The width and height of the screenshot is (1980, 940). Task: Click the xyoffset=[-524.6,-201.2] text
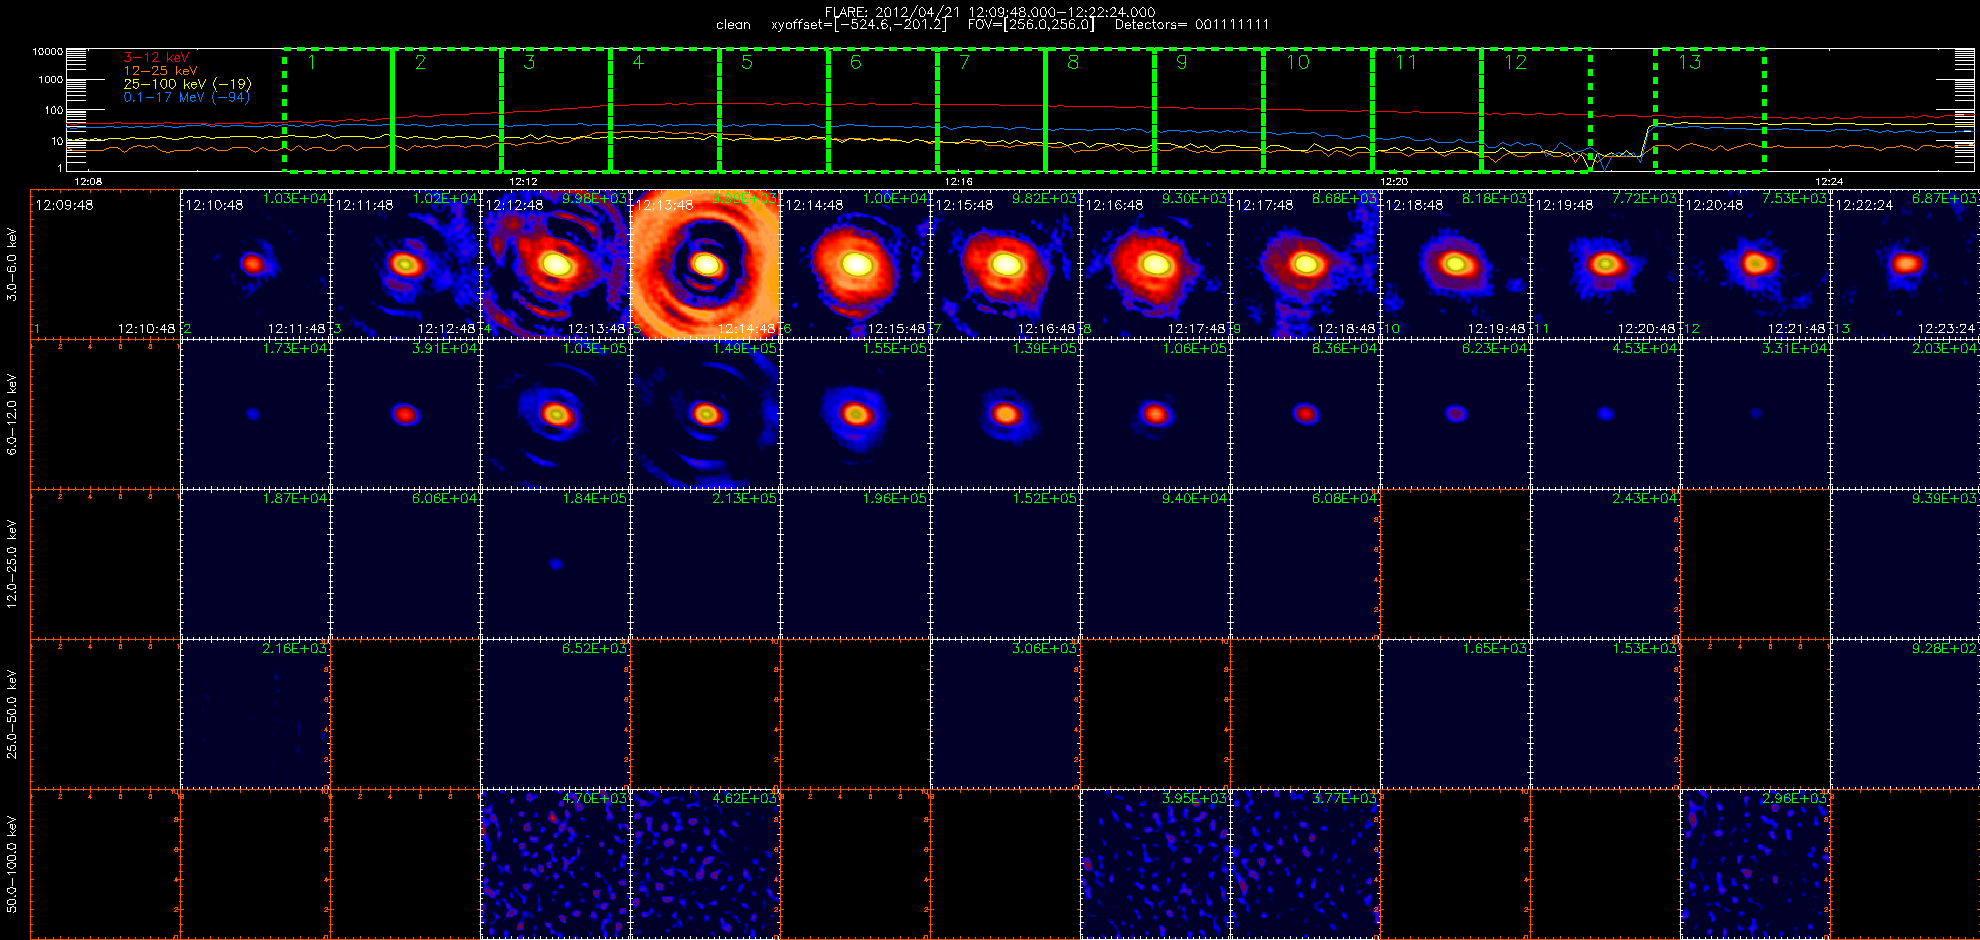pos(858,25)
